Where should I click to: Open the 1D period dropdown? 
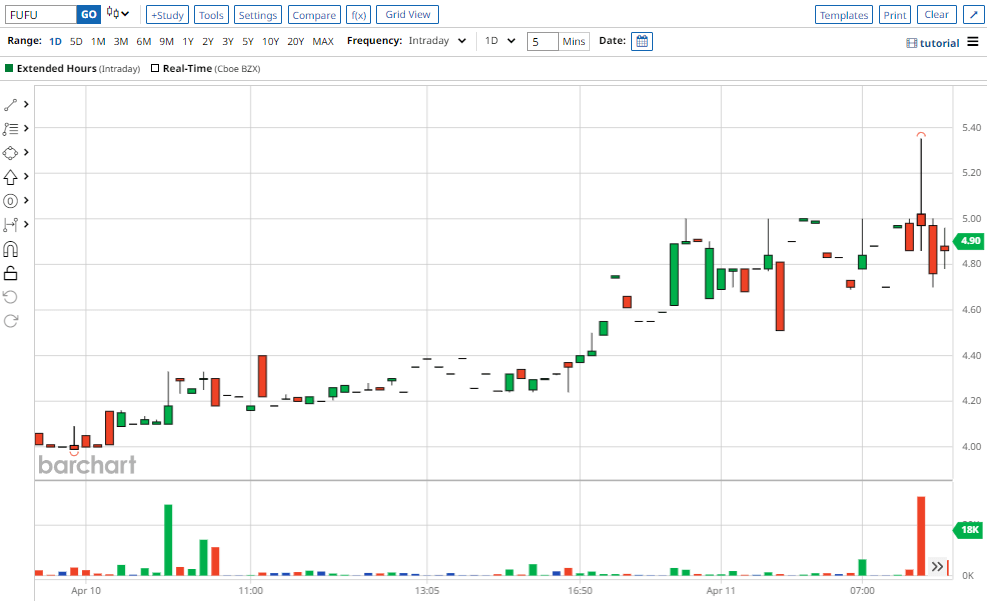click(500, 41)
